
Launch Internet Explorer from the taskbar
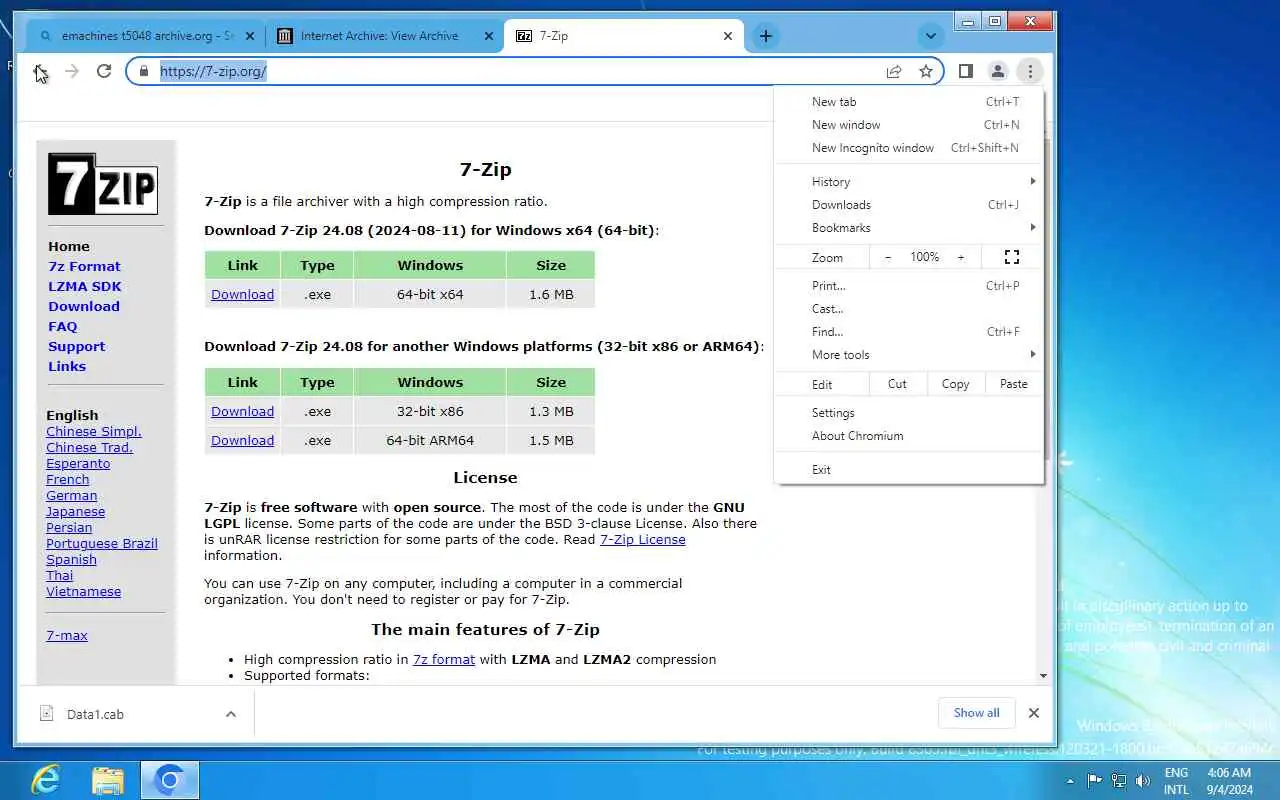pos(45,780)
